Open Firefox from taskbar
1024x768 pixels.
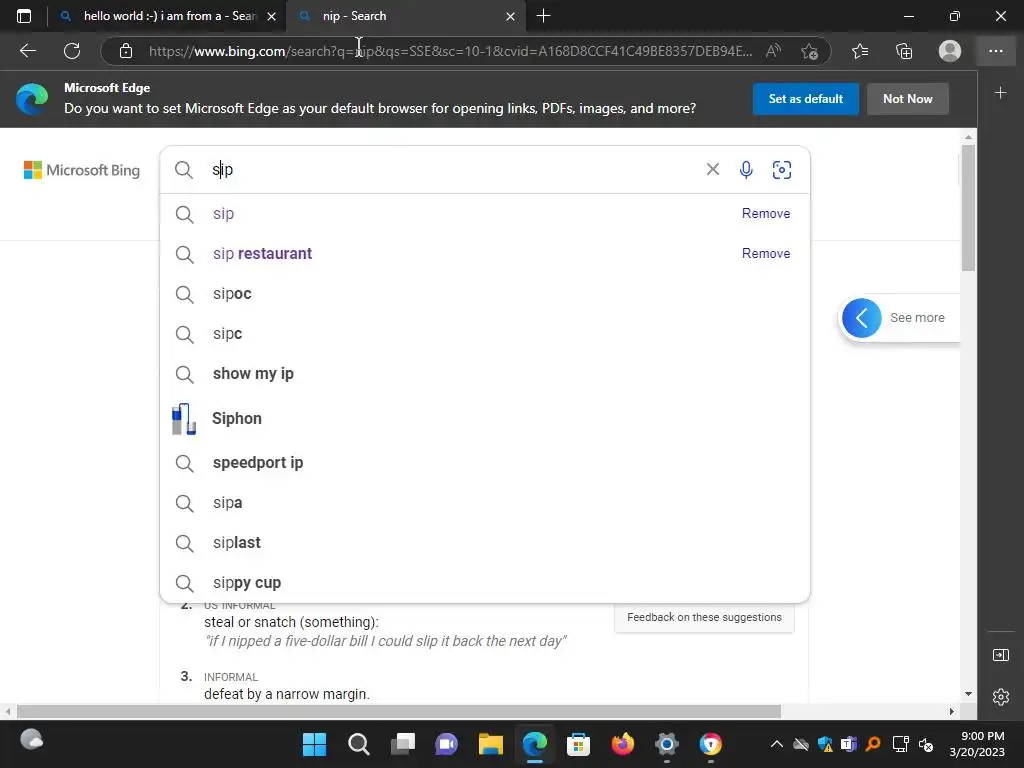point(622,744)
